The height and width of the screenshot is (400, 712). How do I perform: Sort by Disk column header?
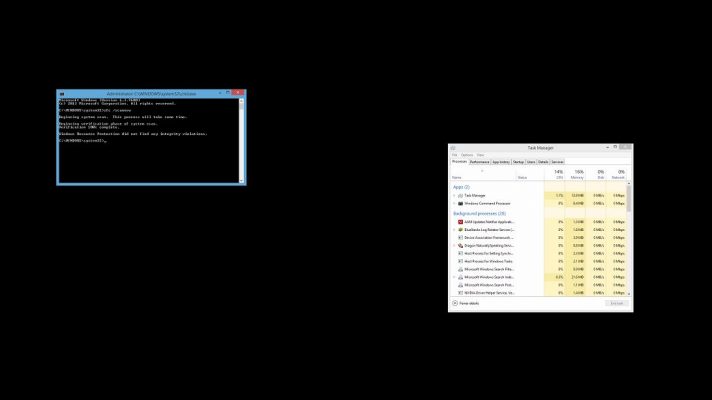[596, 174]
